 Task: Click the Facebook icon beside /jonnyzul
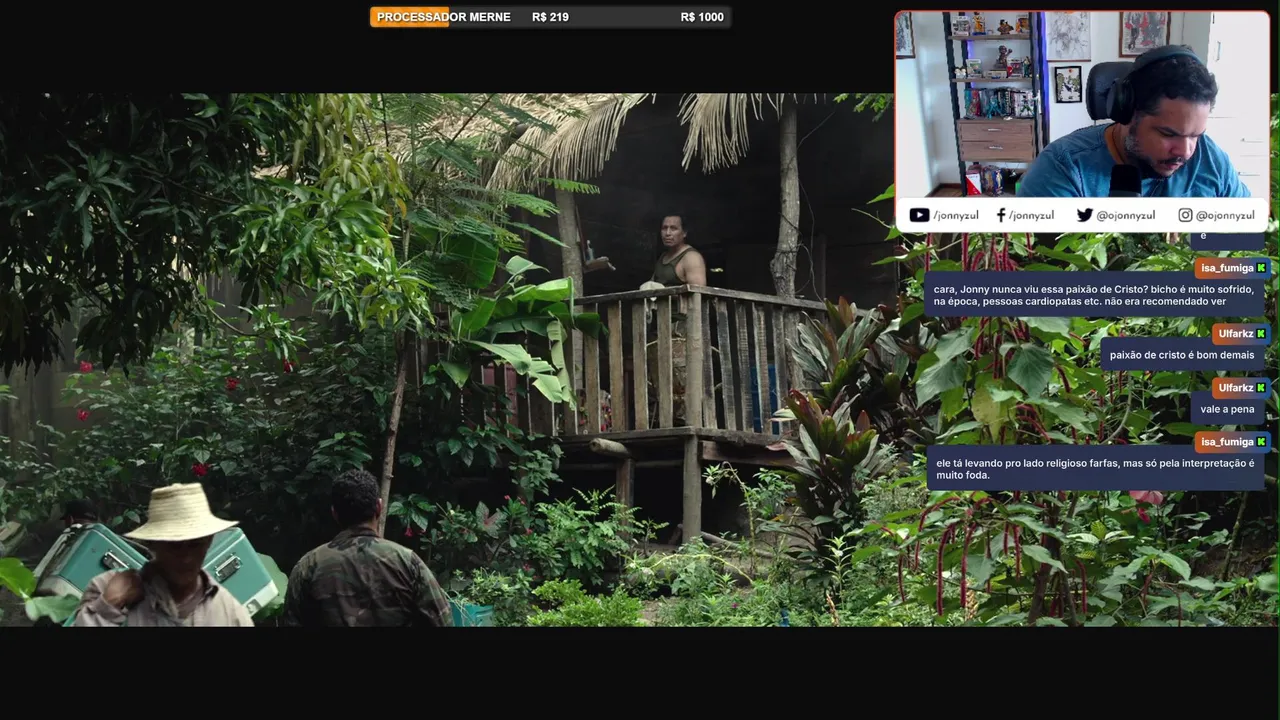pos(1001,215)
